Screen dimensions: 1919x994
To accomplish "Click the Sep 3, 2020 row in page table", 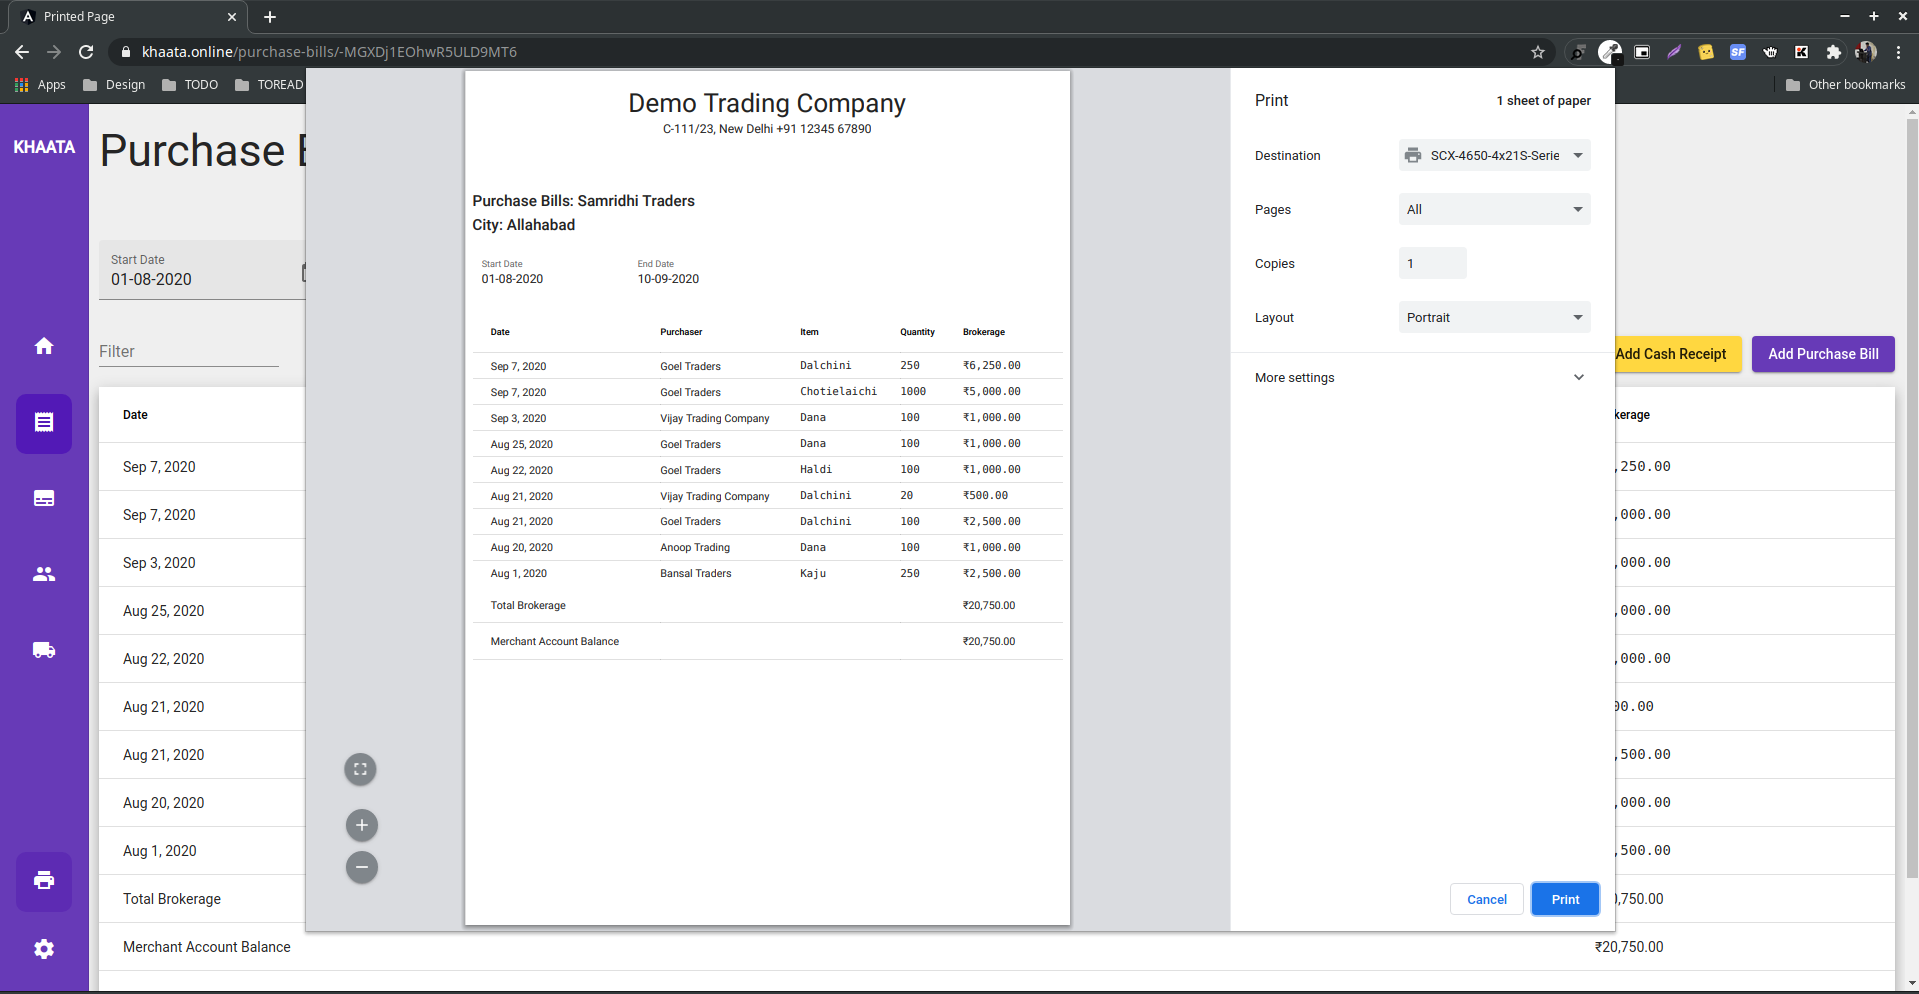I will (x=159, y=563).
